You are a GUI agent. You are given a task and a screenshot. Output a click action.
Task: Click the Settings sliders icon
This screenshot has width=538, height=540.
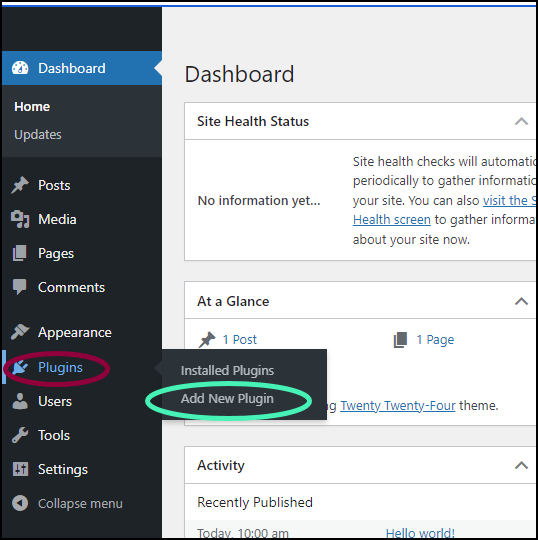20,469
